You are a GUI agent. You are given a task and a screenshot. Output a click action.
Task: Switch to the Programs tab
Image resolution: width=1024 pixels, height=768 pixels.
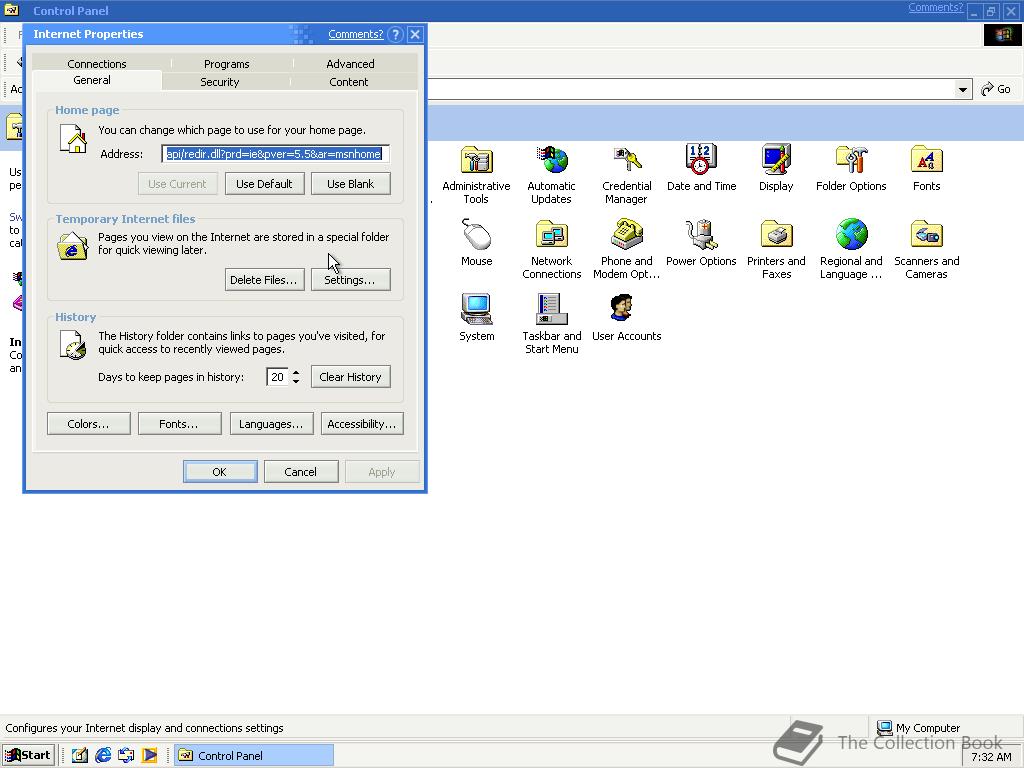pos(227,64)
